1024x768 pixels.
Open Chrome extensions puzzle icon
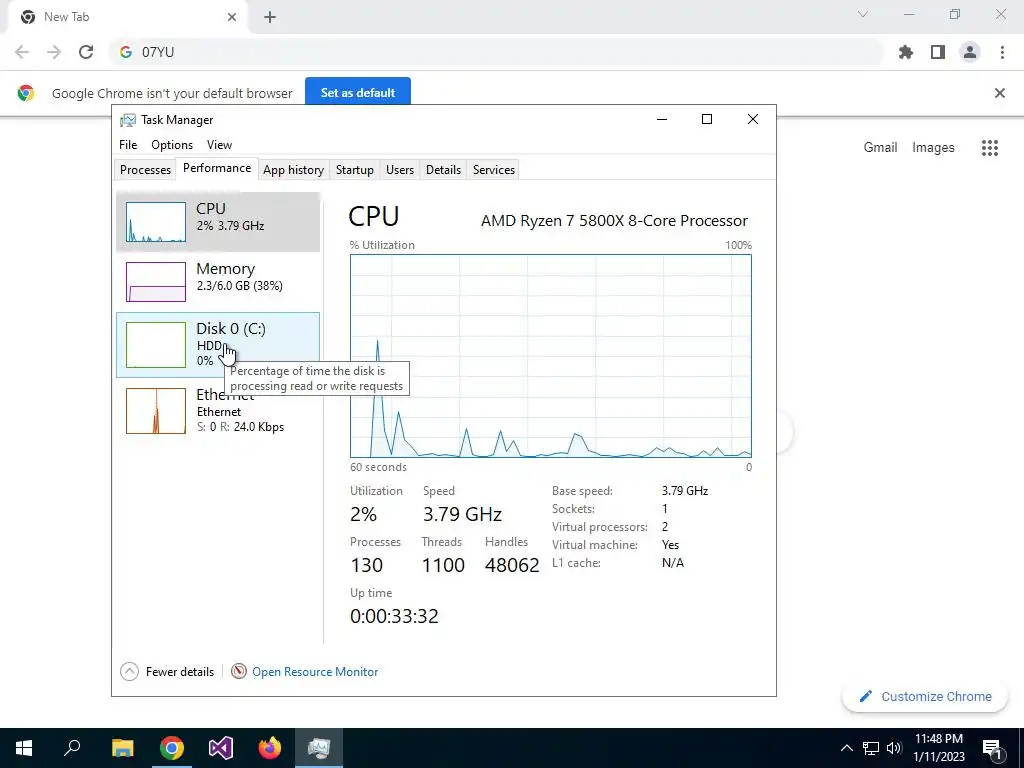pos(906,52)
